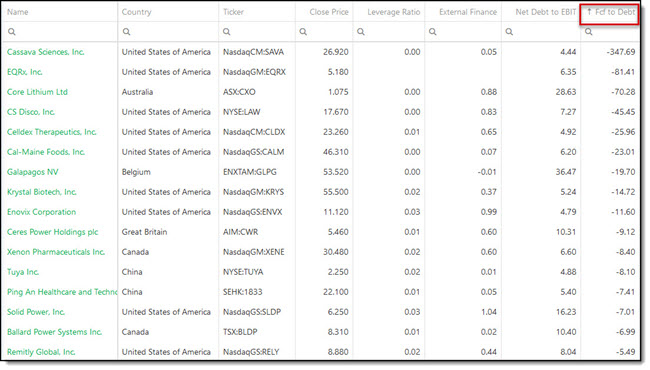Sort table by Country header

click(x=136, y=12)
